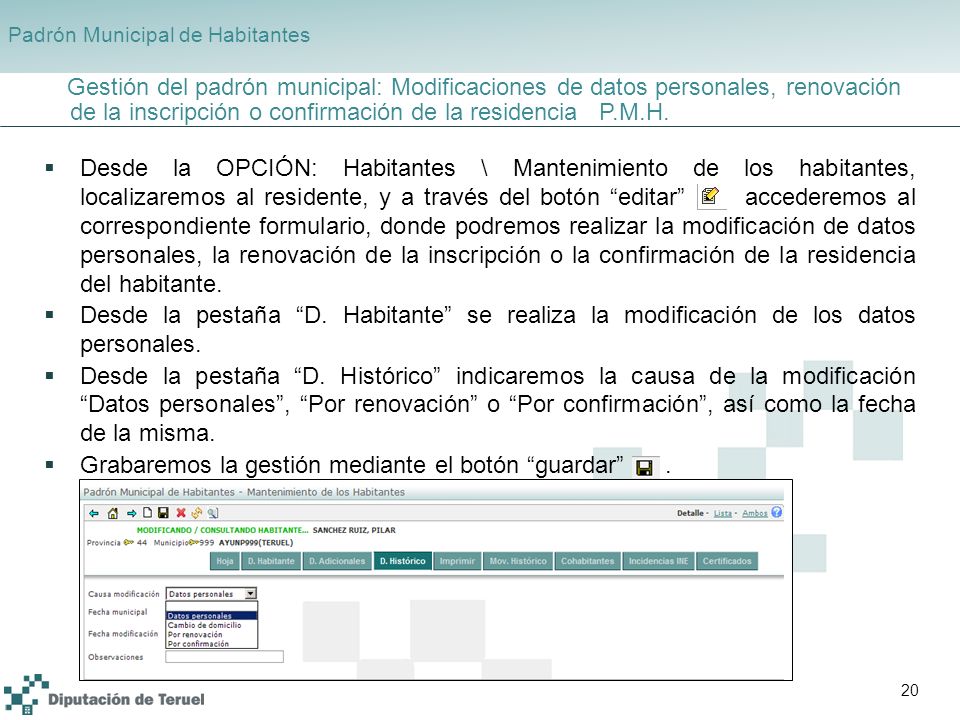Screen dimensions: 960x720
Task: Click "SANCHEZ RUIZ, PILAR" name text
Action: pos(354,530)
